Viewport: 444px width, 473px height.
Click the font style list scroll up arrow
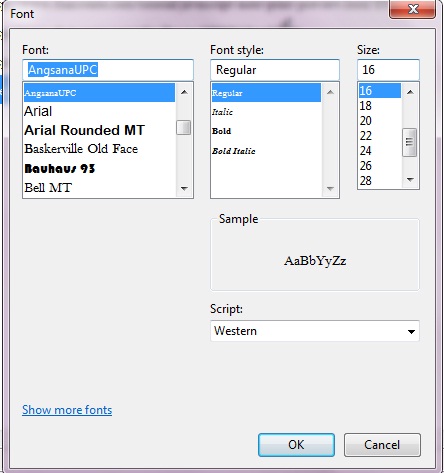pyautogui.click(x=330, y=92)
